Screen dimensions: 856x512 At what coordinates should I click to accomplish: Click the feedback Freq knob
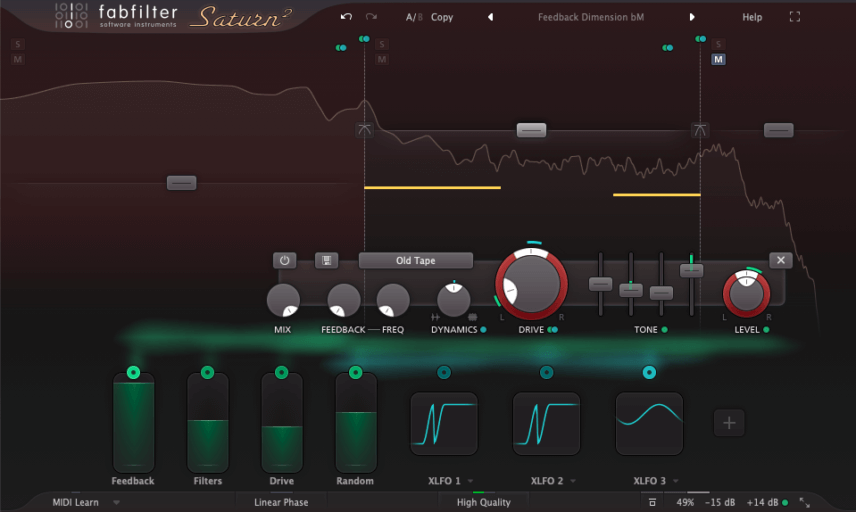393,300
